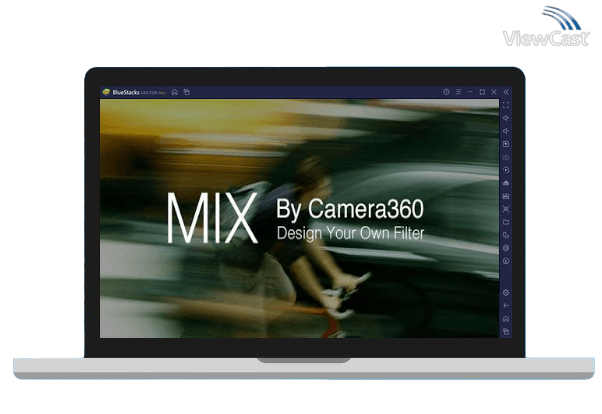
Task: Open the game controls keyboard icon
Action: coord(506,157)
